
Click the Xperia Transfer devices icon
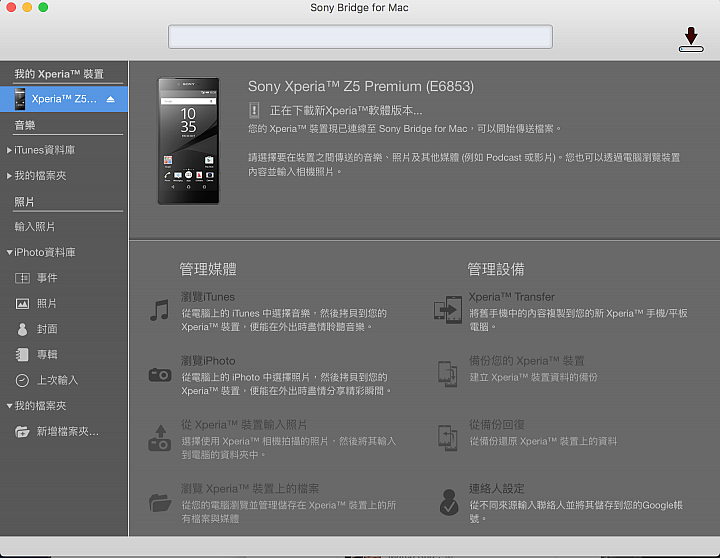(x=448, y=310)
